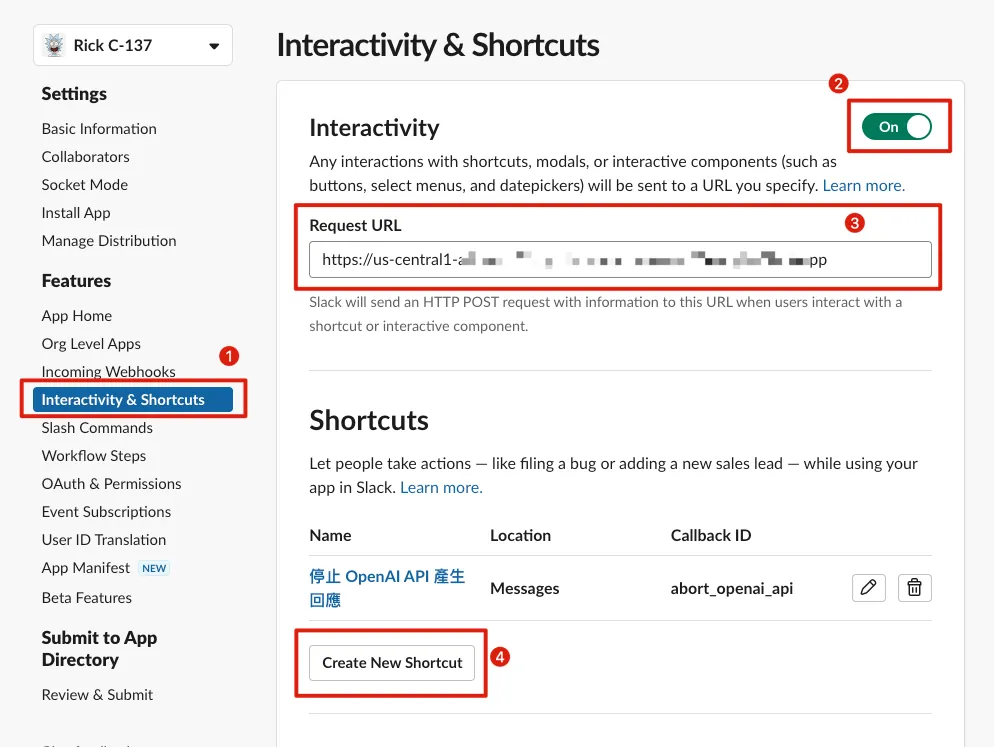The width and height of the screenshot is (994, 747).
Task: Open the Collaborators page
Action: pos(85,157)
